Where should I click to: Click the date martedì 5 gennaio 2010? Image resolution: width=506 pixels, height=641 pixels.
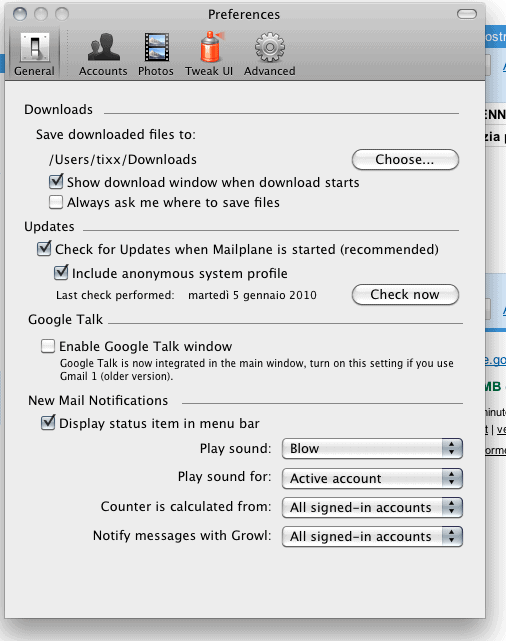[252, 295]
